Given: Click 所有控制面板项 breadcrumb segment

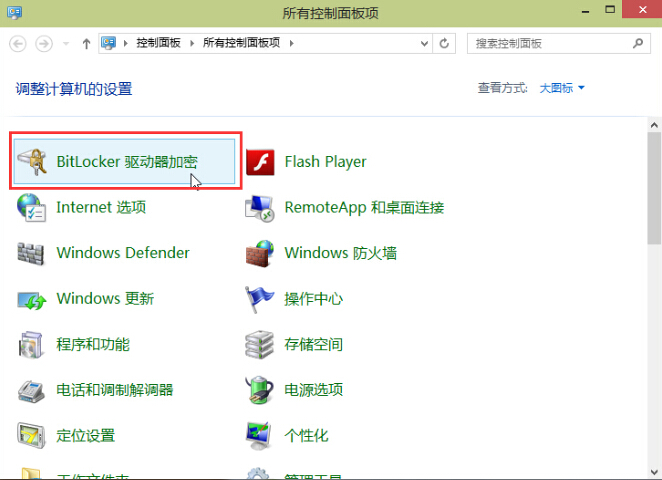Looking at the screenshot, I should tap(242, 43).
